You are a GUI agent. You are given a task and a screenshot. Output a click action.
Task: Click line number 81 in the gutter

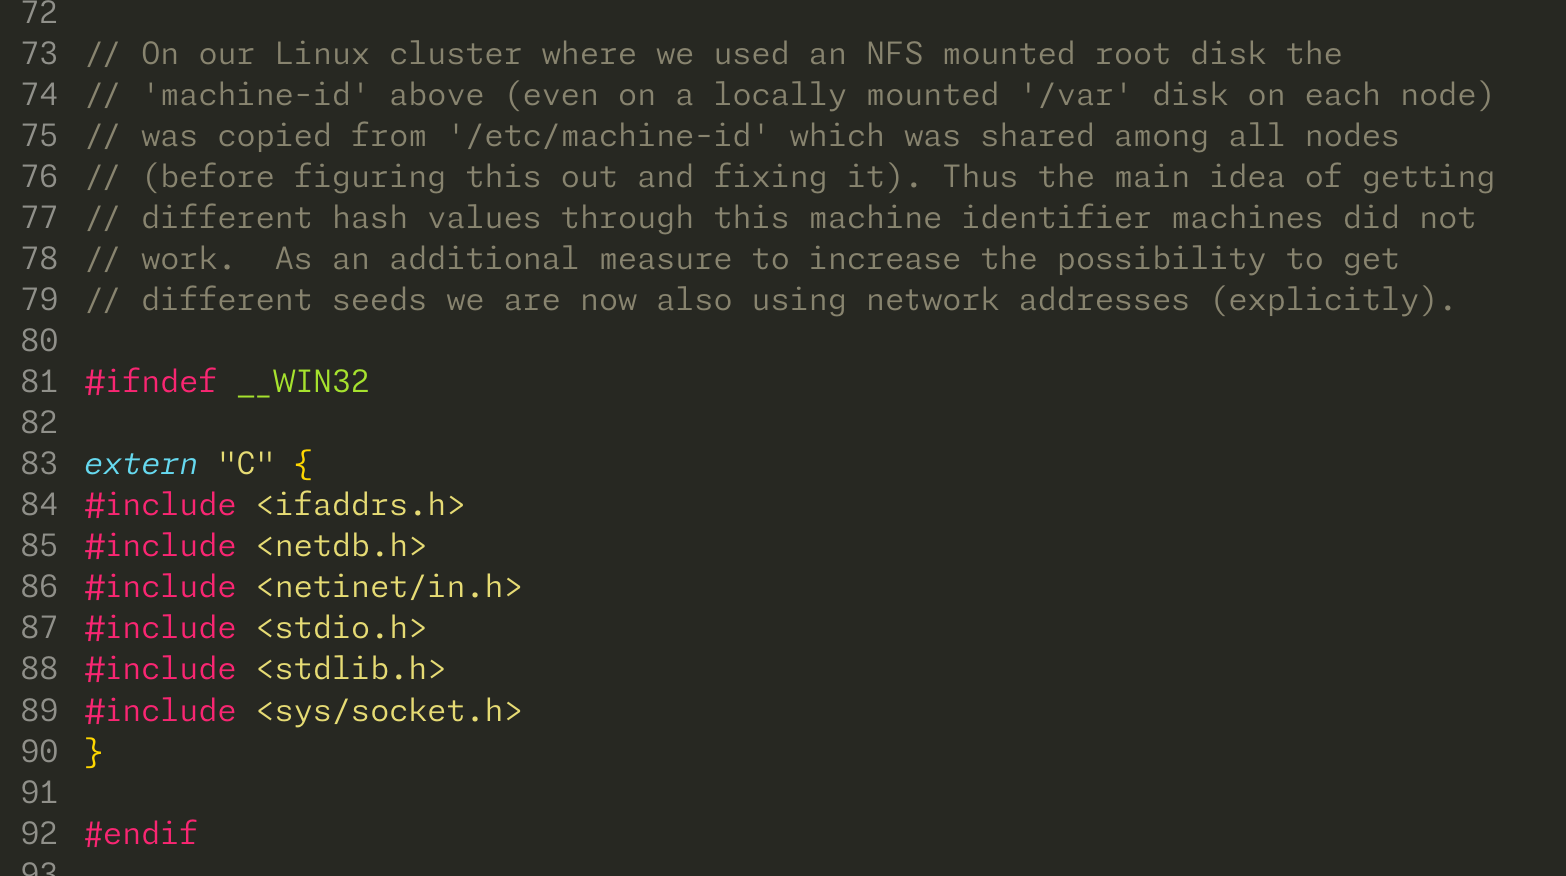(39, 381)
